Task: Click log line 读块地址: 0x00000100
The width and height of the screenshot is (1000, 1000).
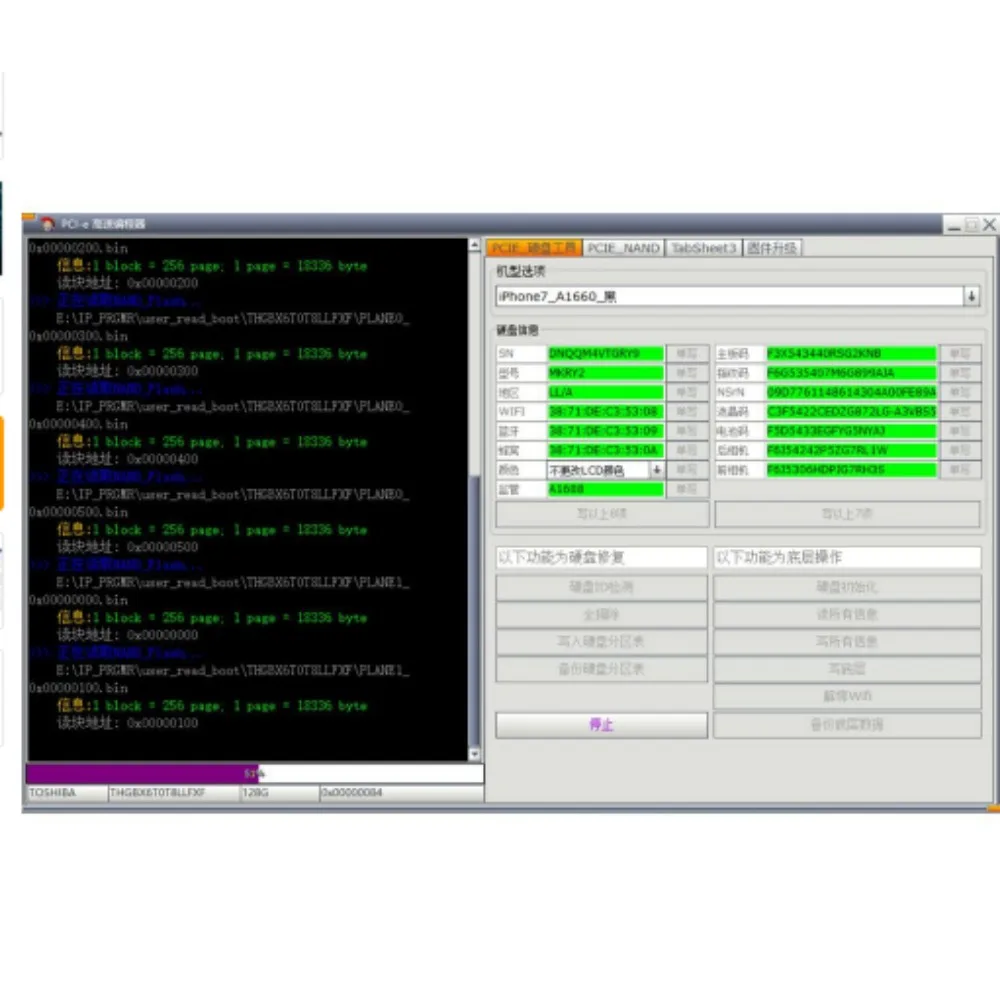Action: 128,723
